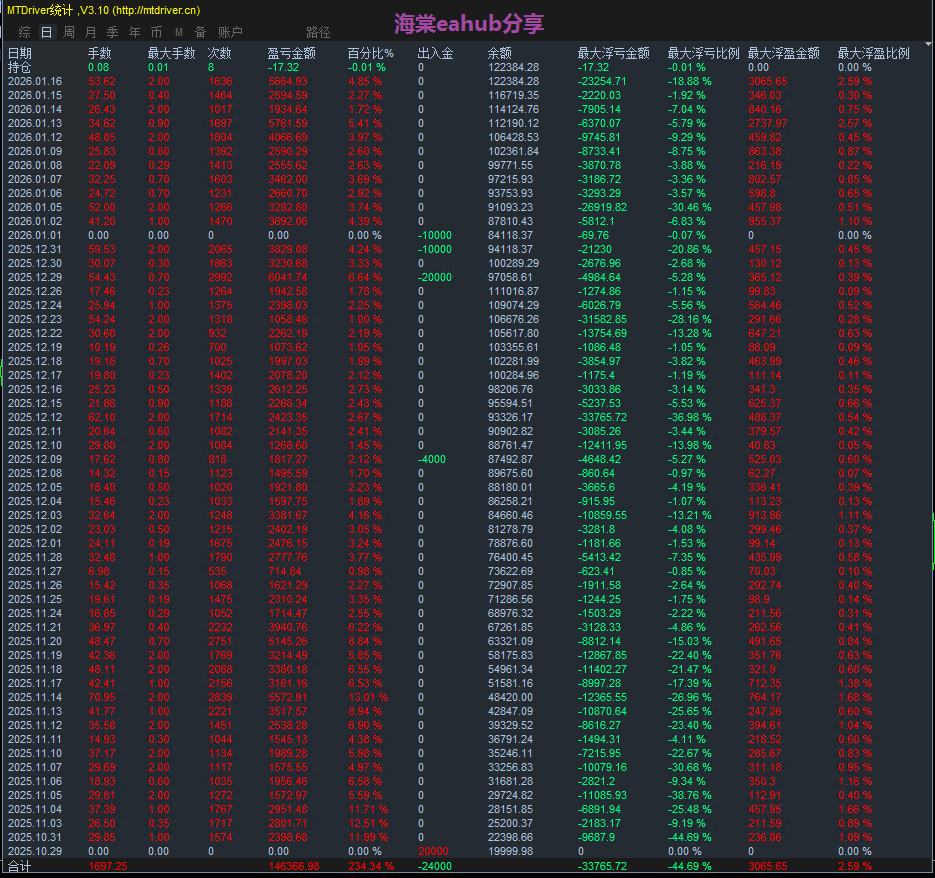935x878 pixels.
Task: Click percentage value 12.51 %
Action: click(368, 823)
